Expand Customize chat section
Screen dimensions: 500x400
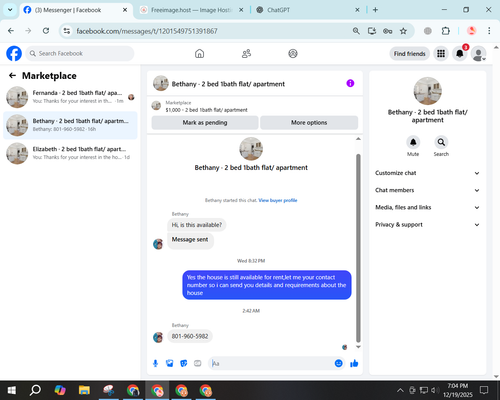pos(427,173)
